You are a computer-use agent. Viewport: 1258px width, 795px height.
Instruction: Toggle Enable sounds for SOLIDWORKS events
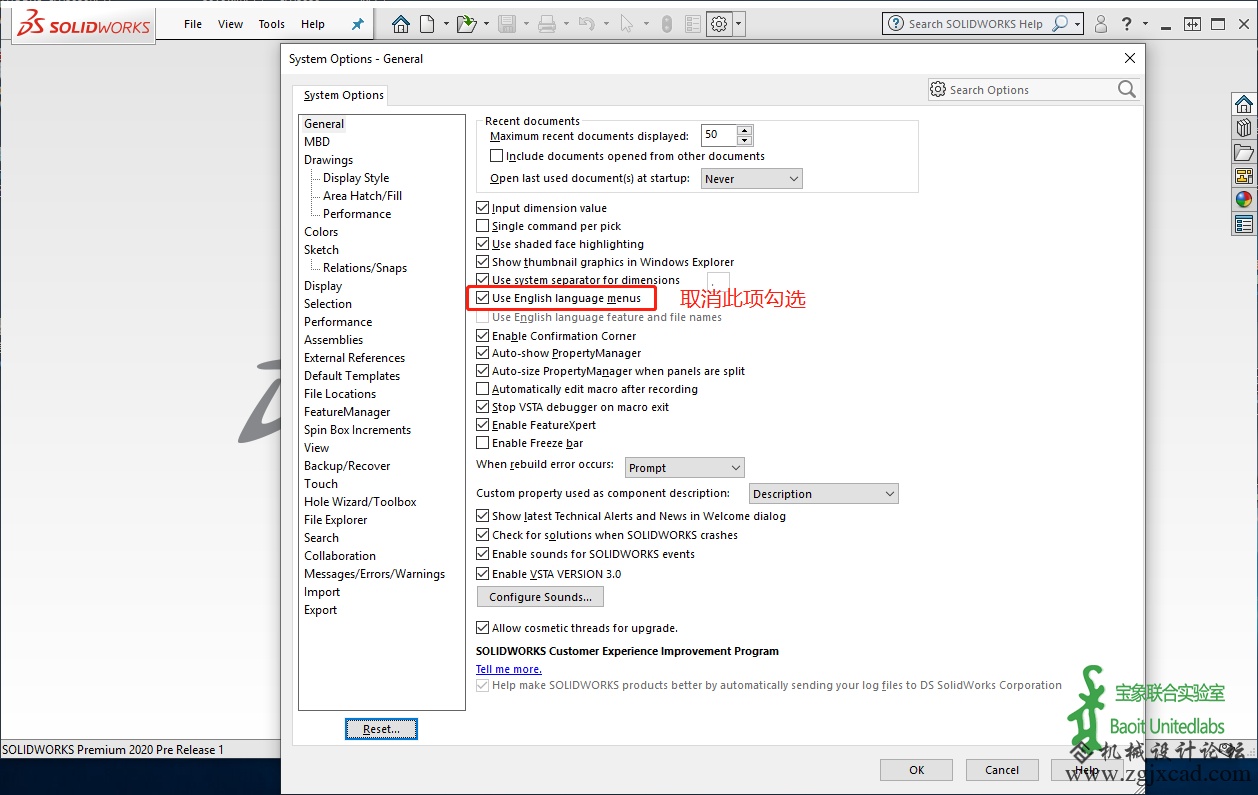point(483,554)
